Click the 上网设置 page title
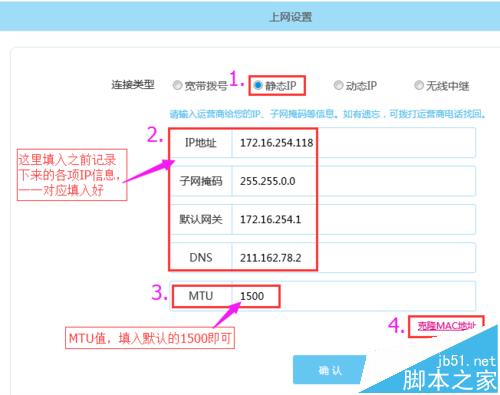Image resolution: width=500 pixels, height=395 pixels. point(290,17)
